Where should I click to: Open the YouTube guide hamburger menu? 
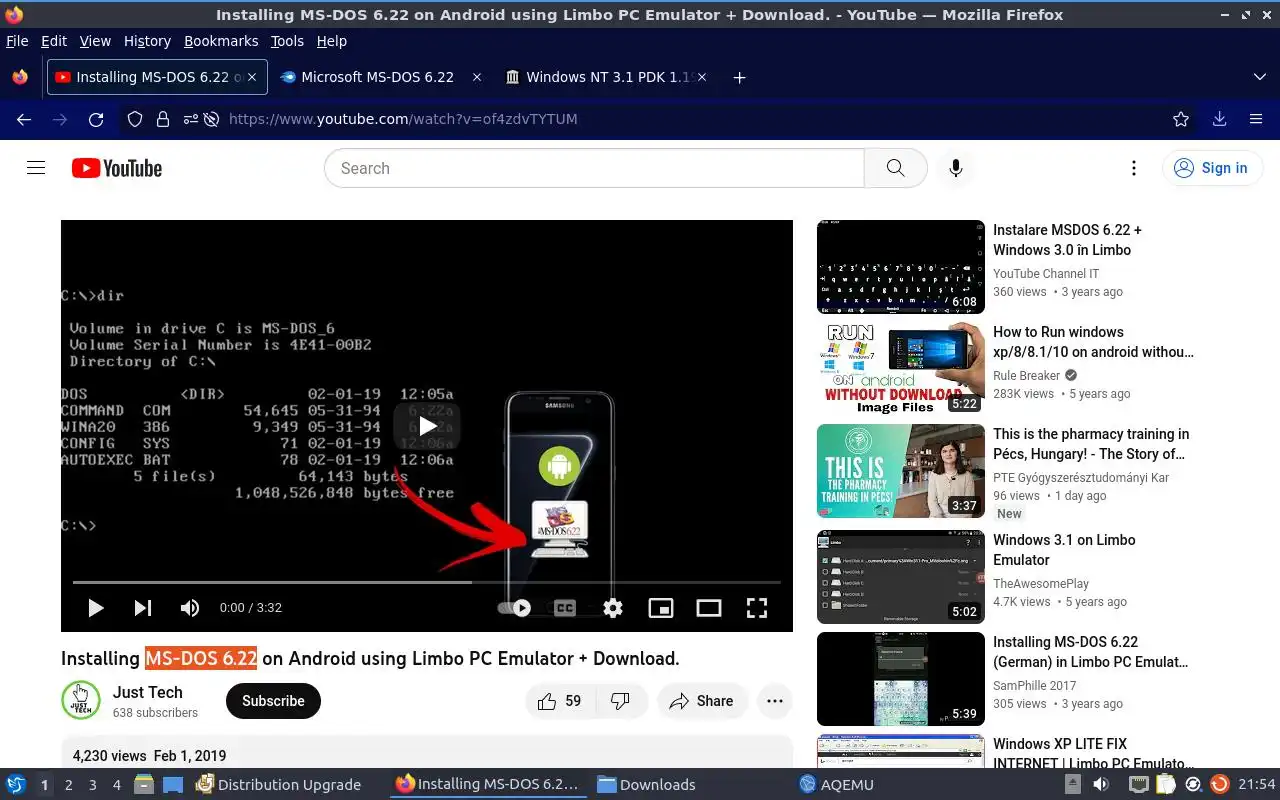pos(36,168)
